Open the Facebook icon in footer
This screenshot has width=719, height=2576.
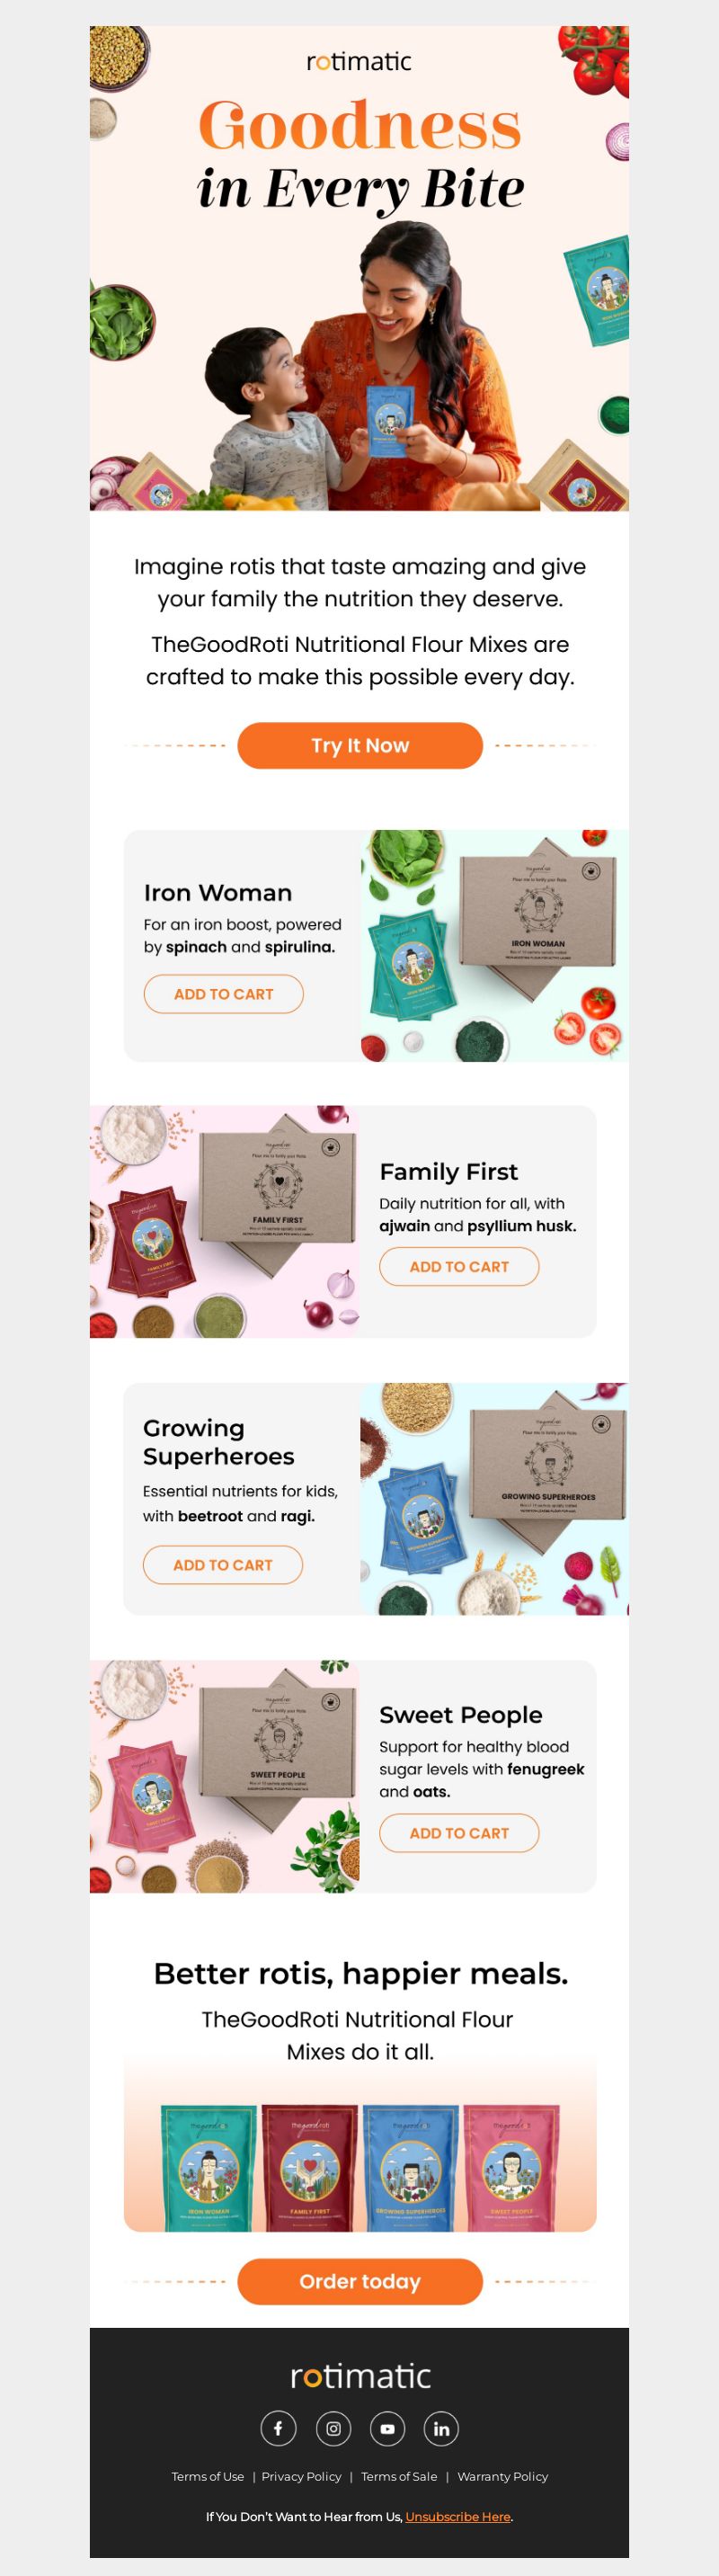coord(278,2428)
